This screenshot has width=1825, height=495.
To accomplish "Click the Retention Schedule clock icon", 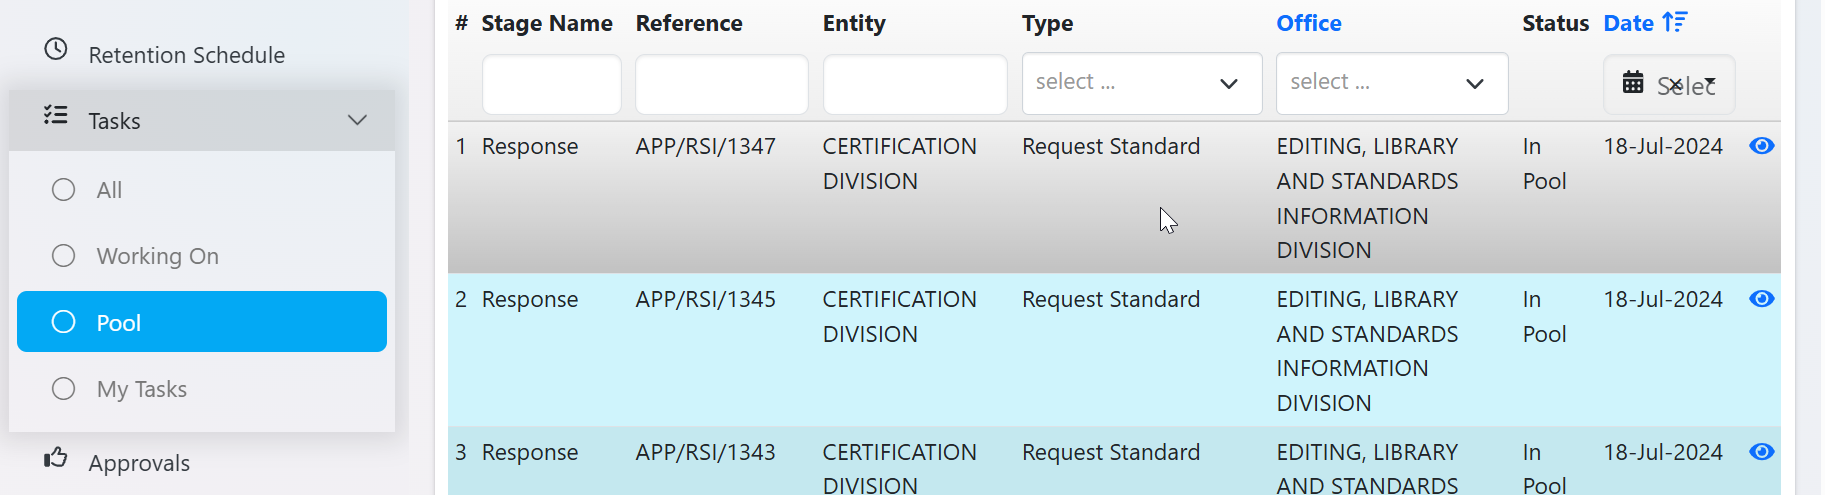I will pyautogui.click(x=56, y=49).
